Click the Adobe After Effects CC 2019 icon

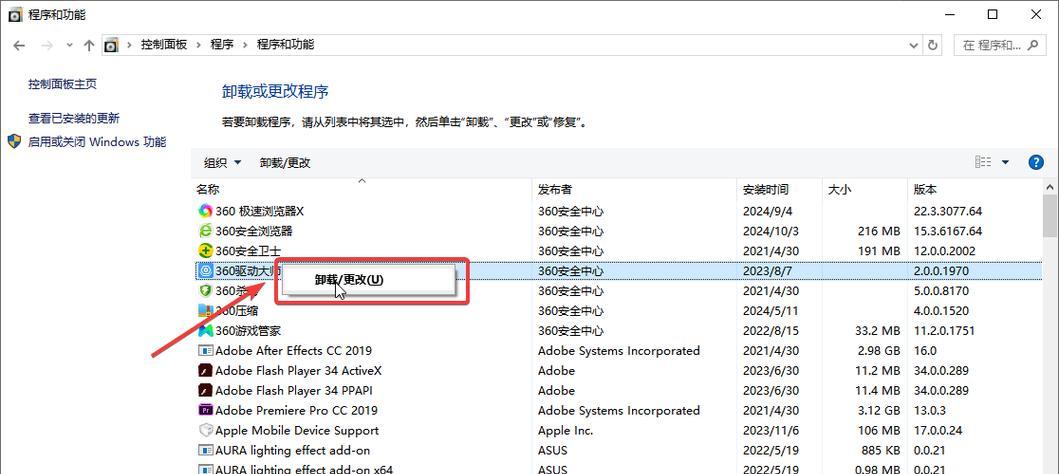click(x=205, y=350)
